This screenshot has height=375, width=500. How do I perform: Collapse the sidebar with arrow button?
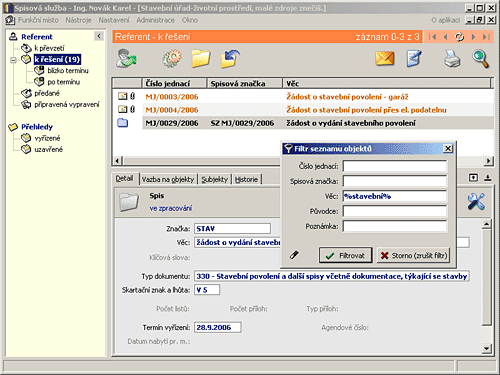99,36
